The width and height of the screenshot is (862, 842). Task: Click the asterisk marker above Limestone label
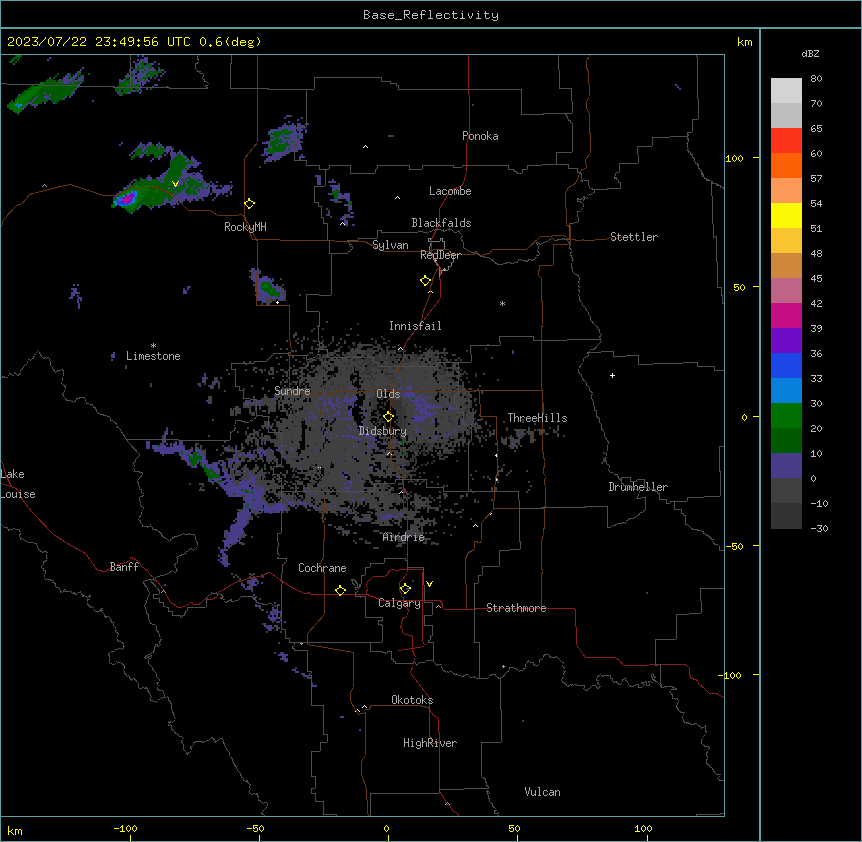pyautogui.click(x=153, y=346)
